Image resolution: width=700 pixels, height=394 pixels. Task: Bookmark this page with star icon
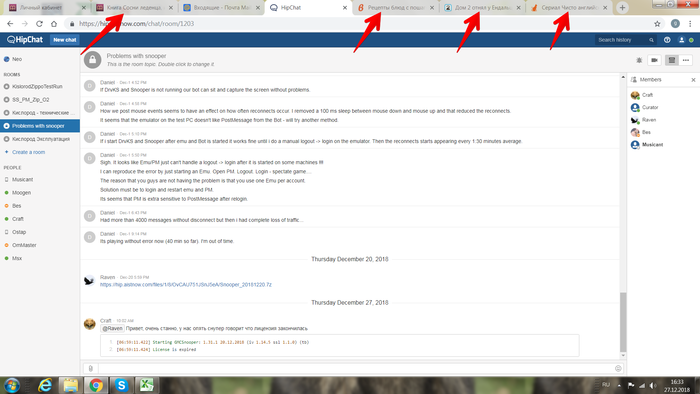[657, 24]
